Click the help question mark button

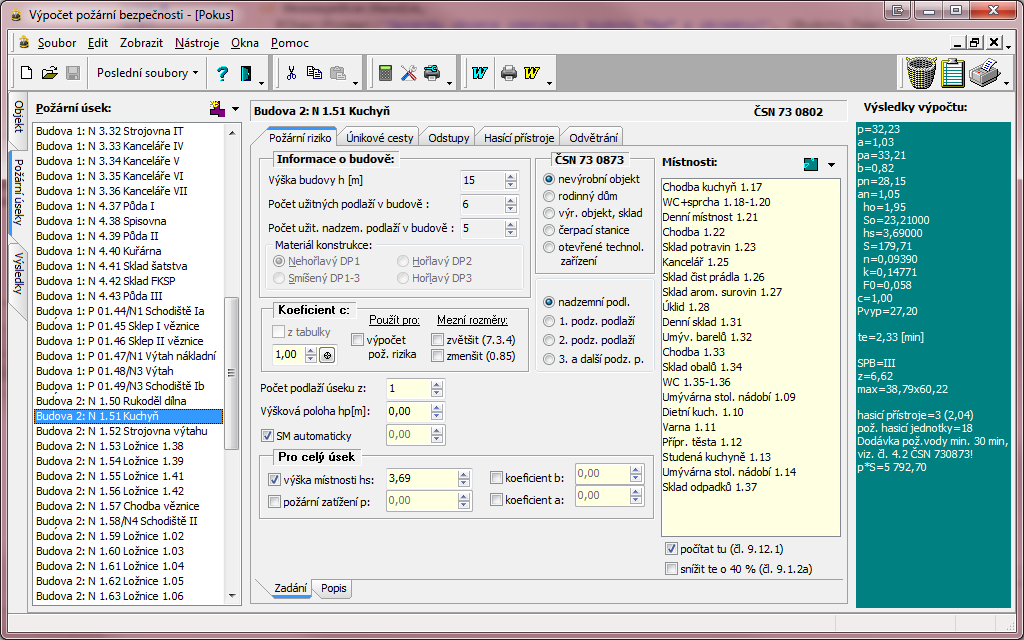(223, 72)
